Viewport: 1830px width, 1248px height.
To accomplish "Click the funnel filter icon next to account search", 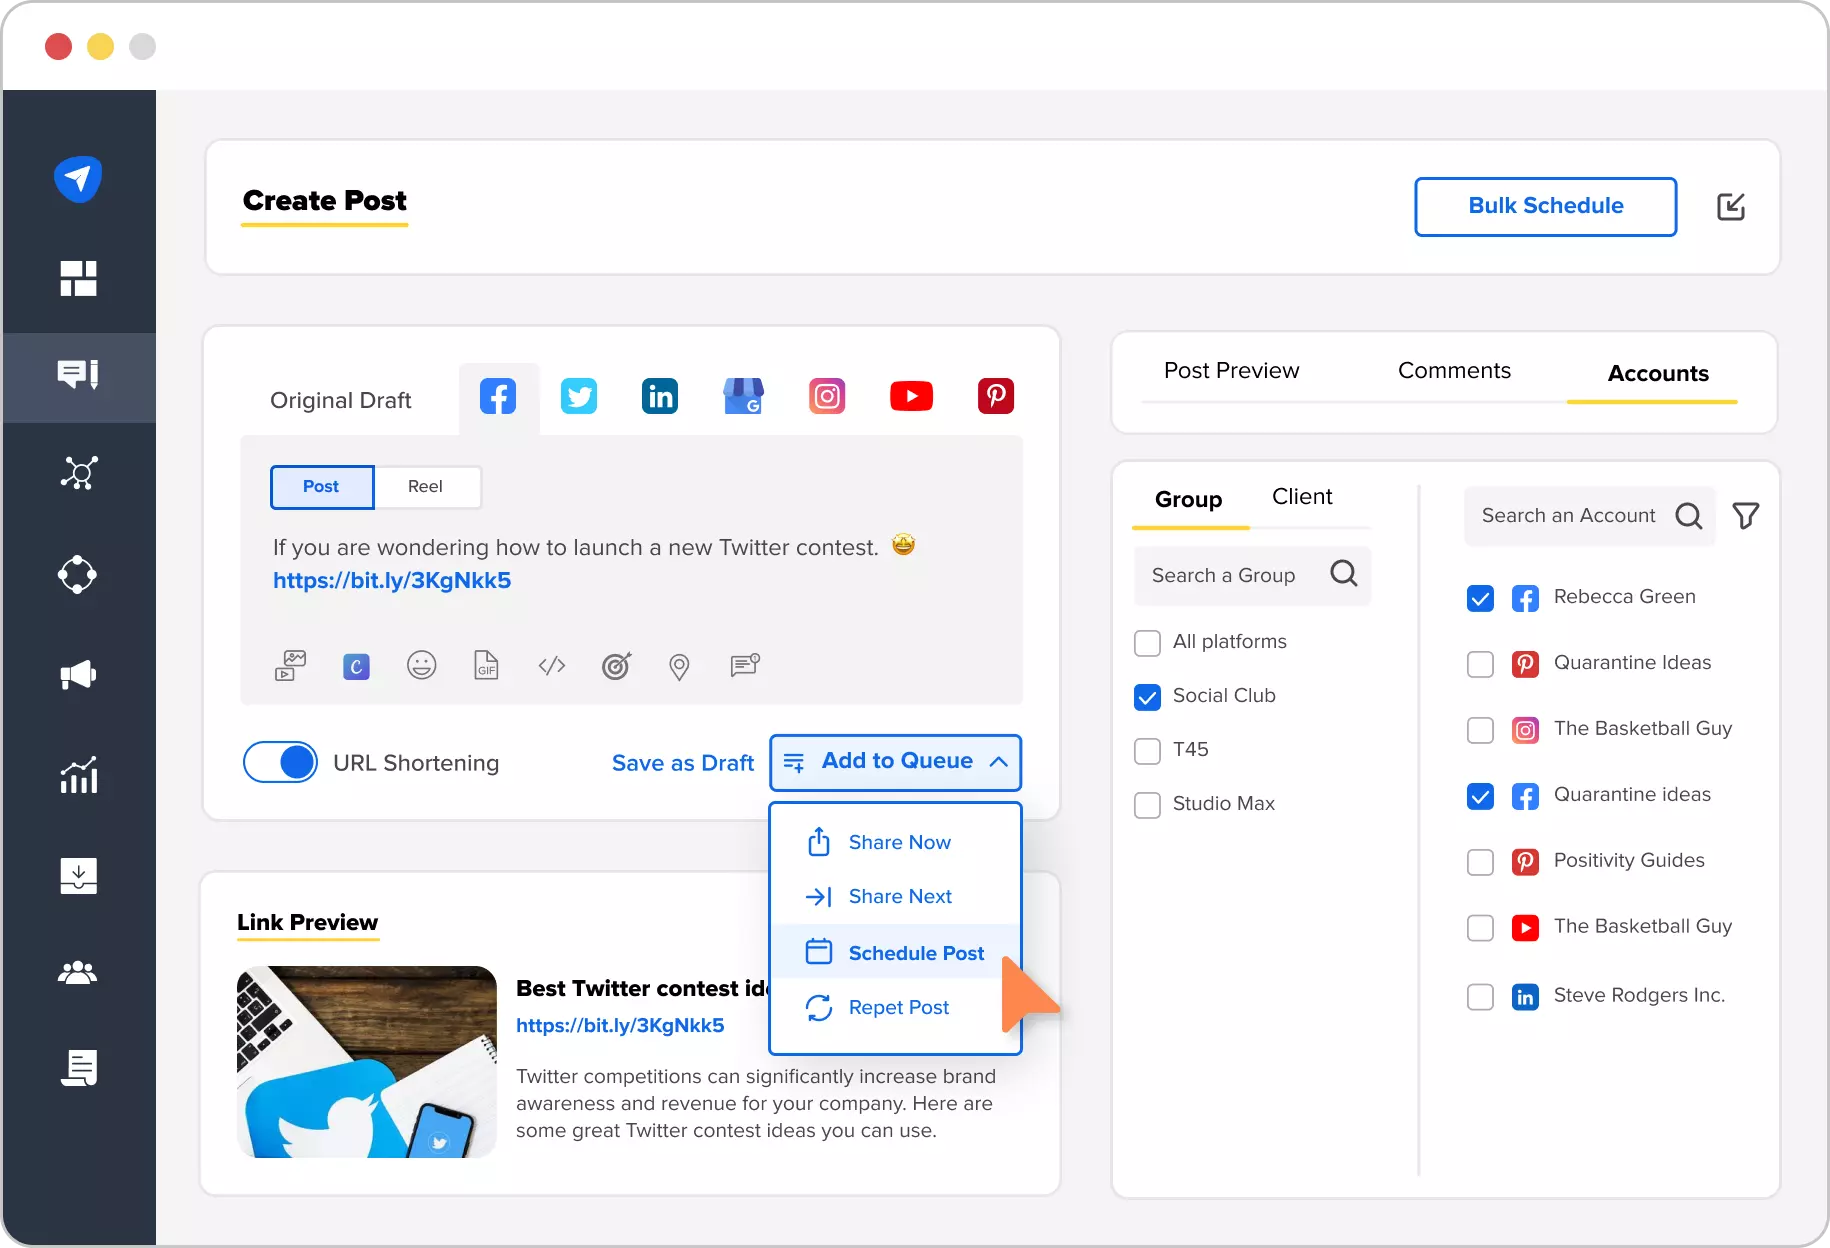I will 1746,516.
